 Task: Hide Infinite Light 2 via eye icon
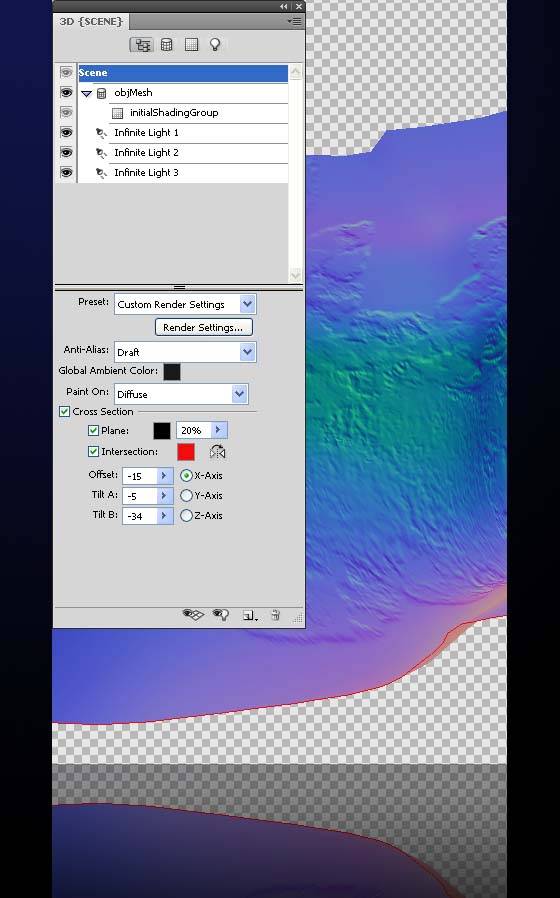[66, 152]
